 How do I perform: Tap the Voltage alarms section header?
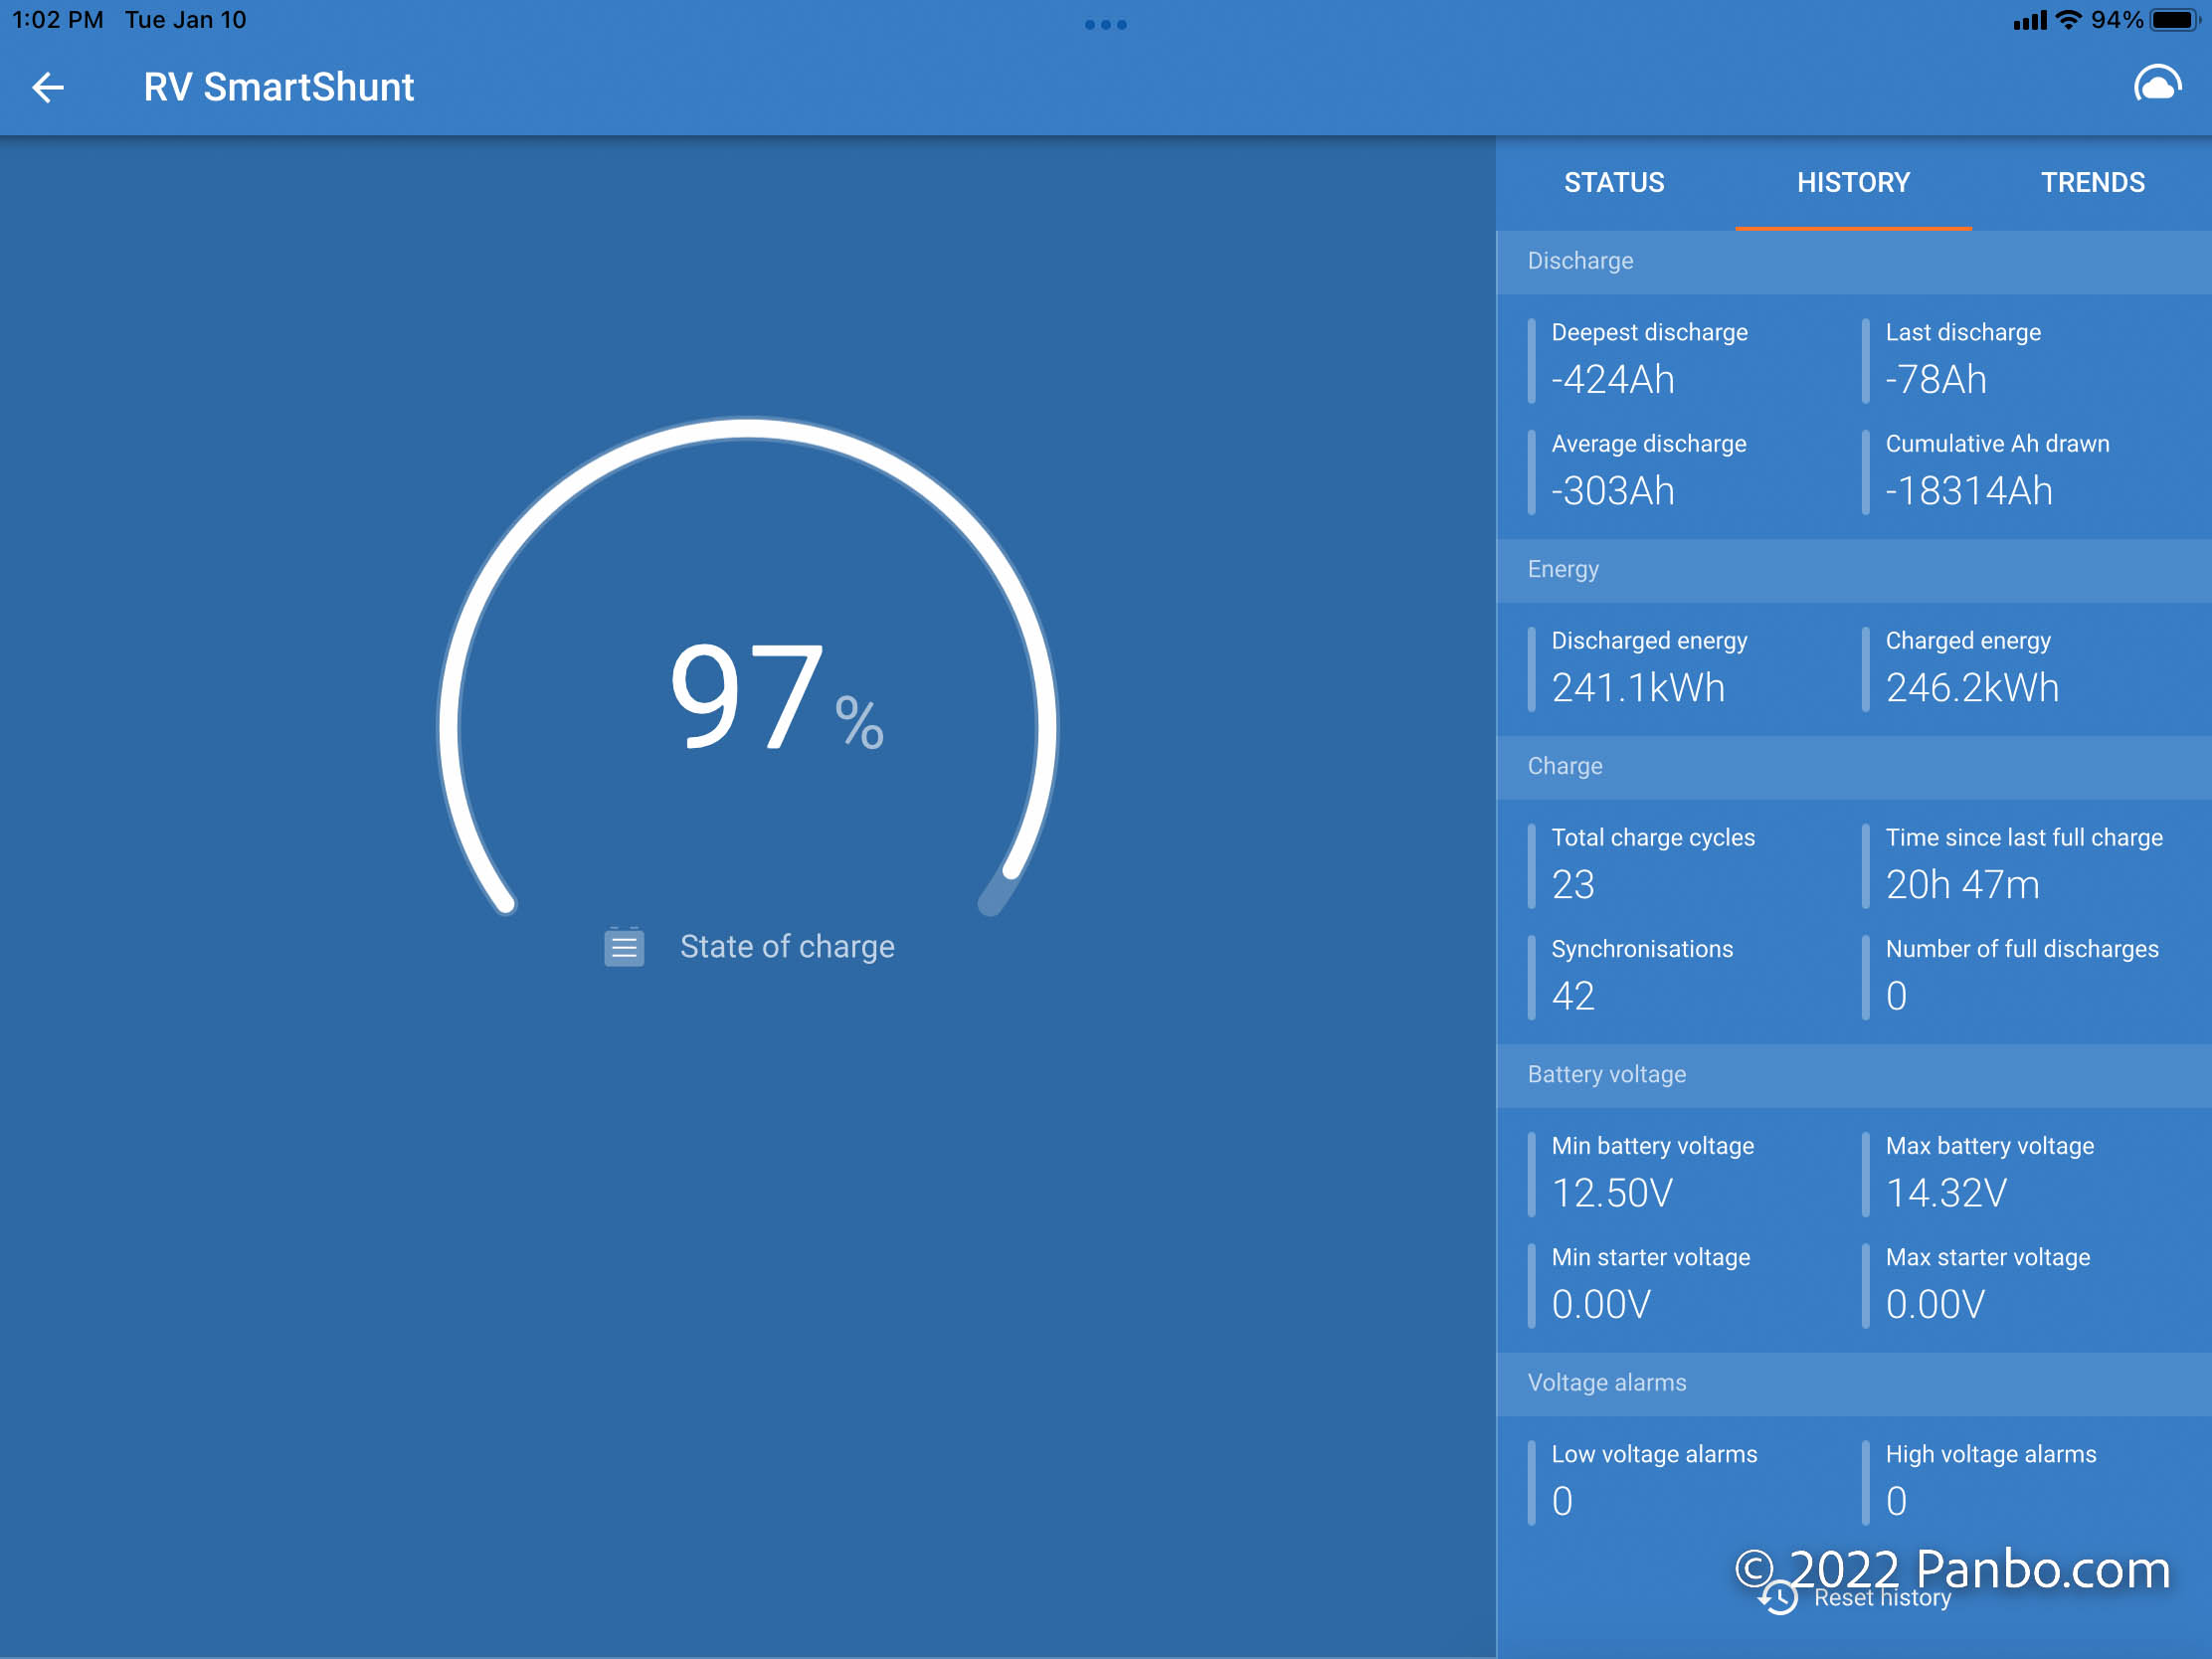point(1854,1383)
